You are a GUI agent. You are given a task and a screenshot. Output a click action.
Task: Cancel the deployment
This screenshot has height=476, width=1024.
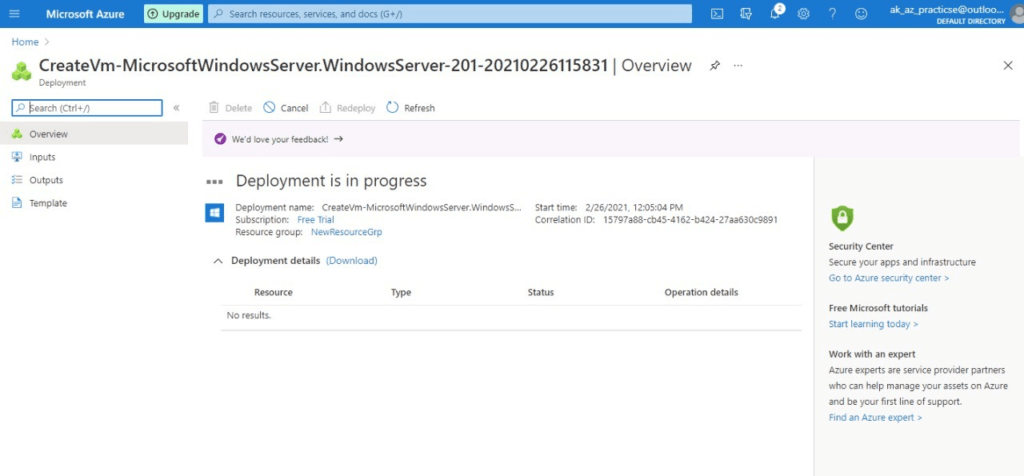coord(285,108)
